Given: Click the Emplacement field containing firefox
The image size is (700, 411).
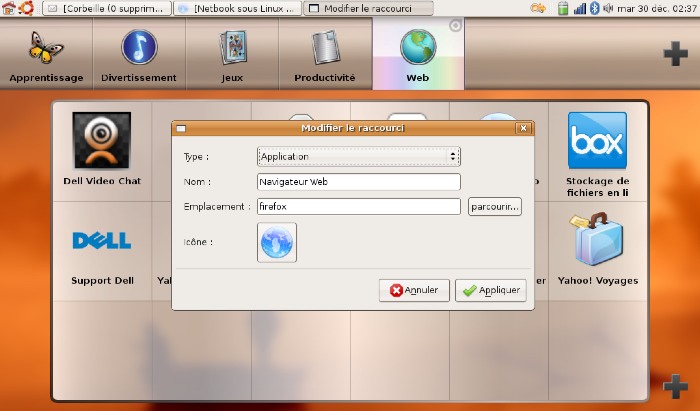Looking at the screenshot, I should [x=358, y=207].
